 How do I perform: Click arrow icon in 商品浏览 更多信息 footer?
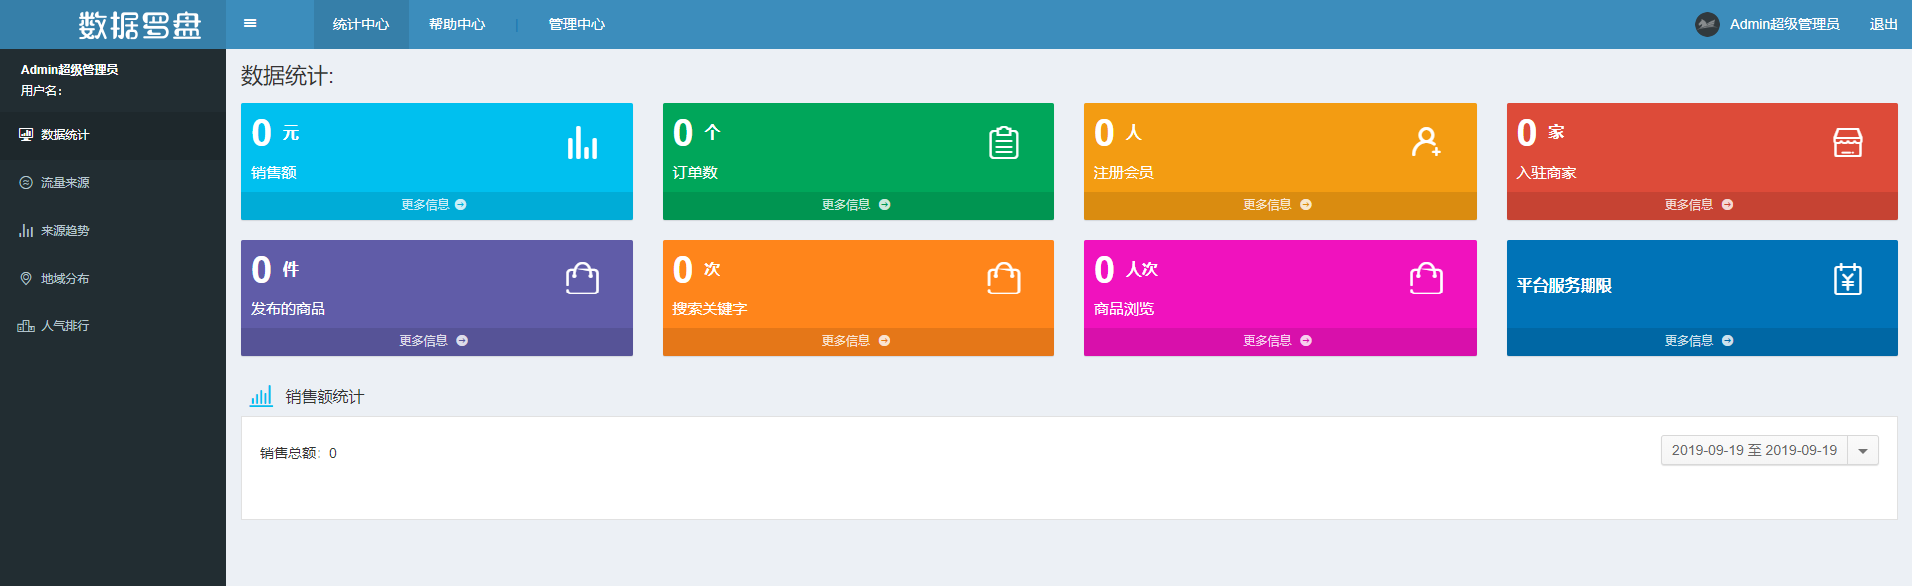(1306, 341)
